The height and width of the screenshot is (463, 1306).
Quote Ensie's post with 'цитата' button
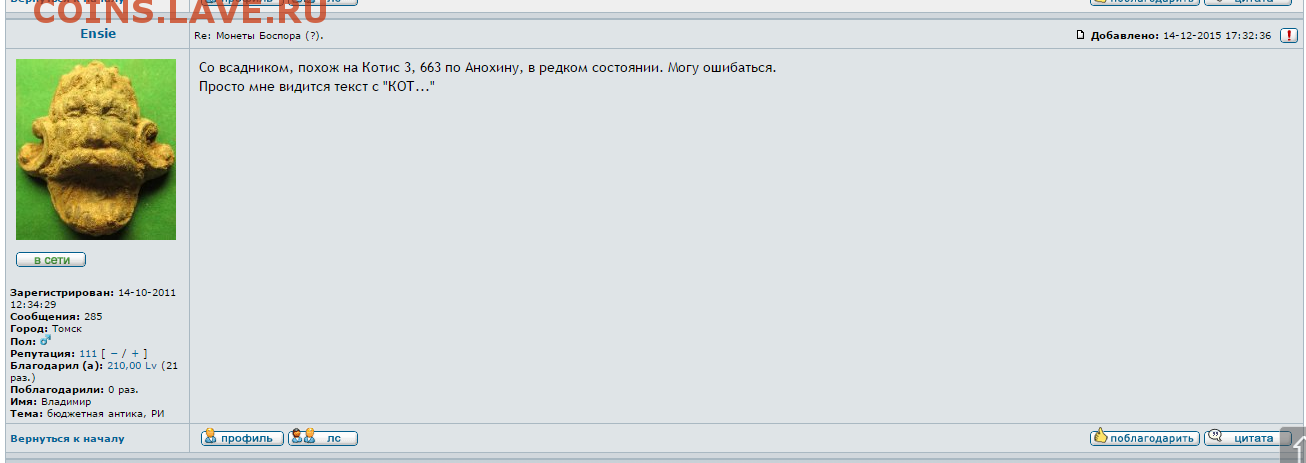(x=1247, y=437)
